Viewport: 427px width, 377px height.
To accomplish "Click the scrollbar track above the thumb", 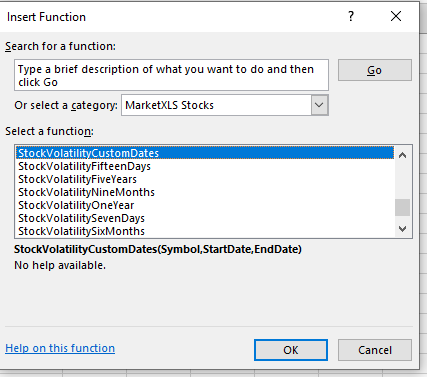I will point(403,181).
